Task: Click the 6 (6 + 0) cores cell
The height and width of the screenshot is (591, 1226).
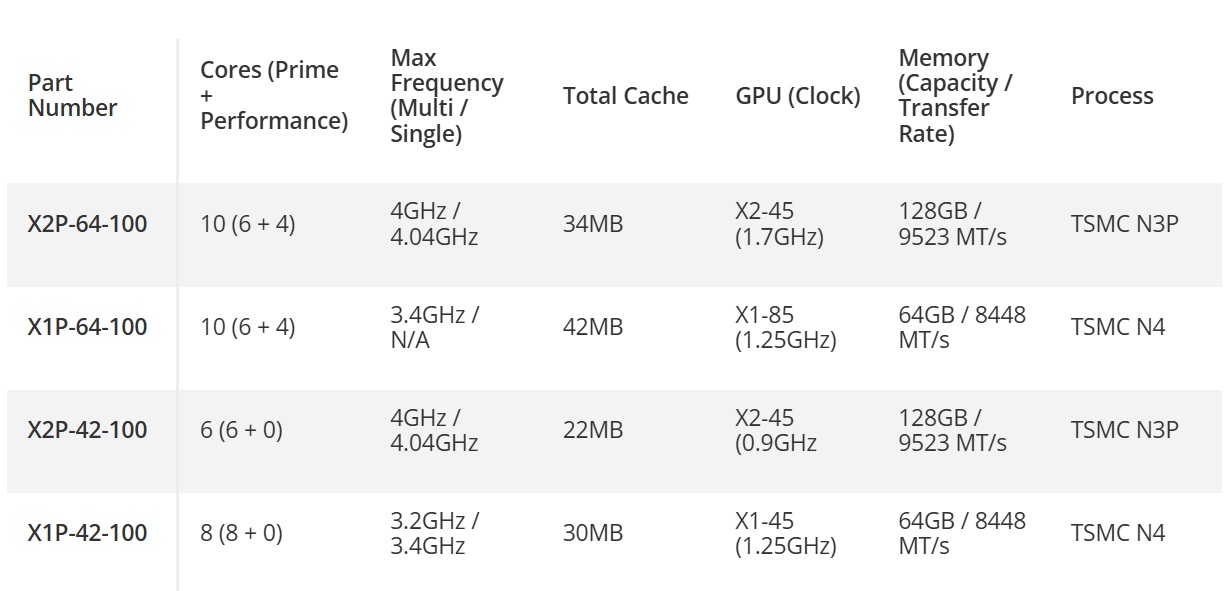Action: coord(241,430)
